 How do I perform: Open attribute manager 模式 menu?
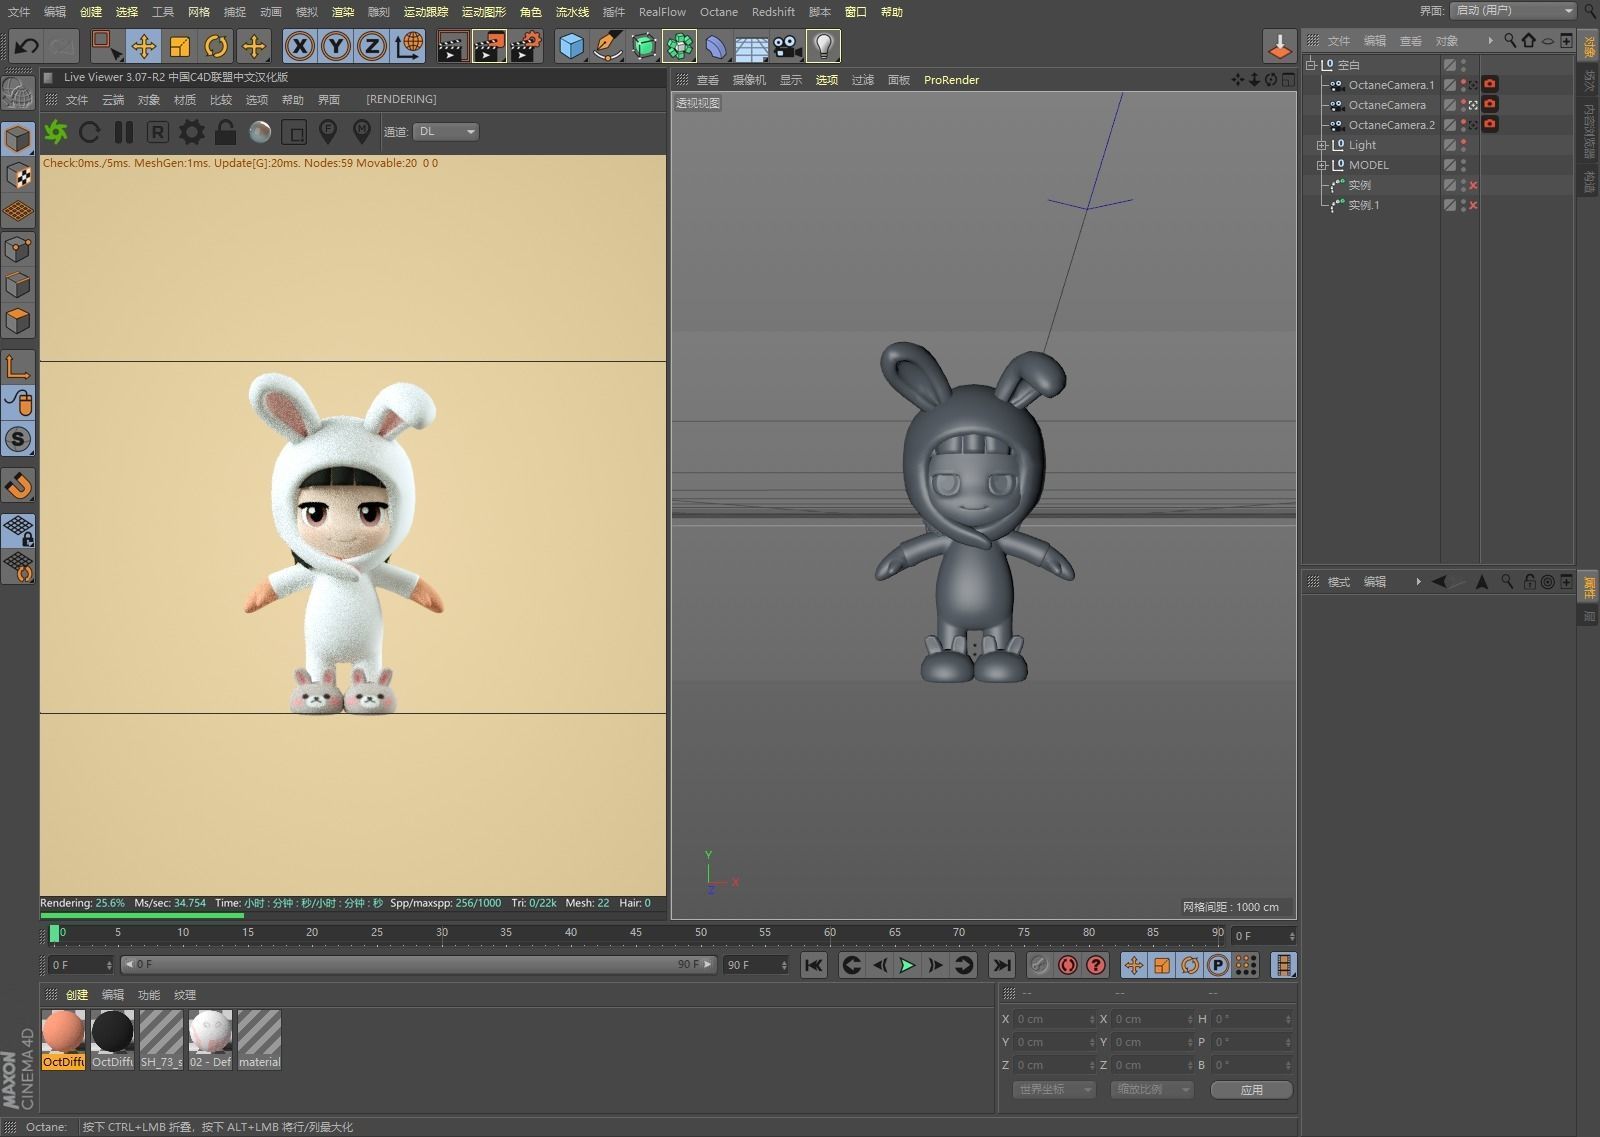[1339, 582]
